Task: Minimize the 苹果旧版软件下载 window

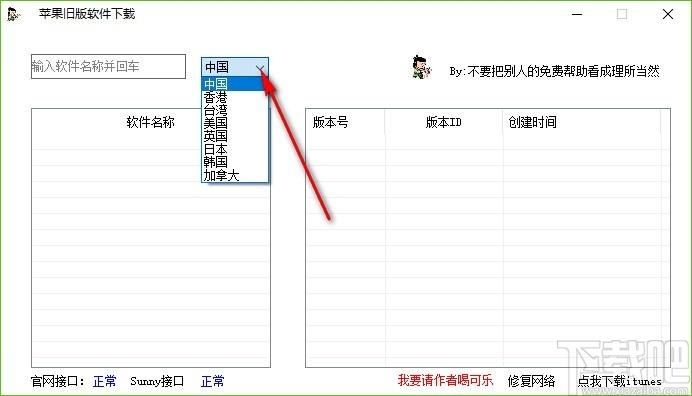Action: pos(577,14)
